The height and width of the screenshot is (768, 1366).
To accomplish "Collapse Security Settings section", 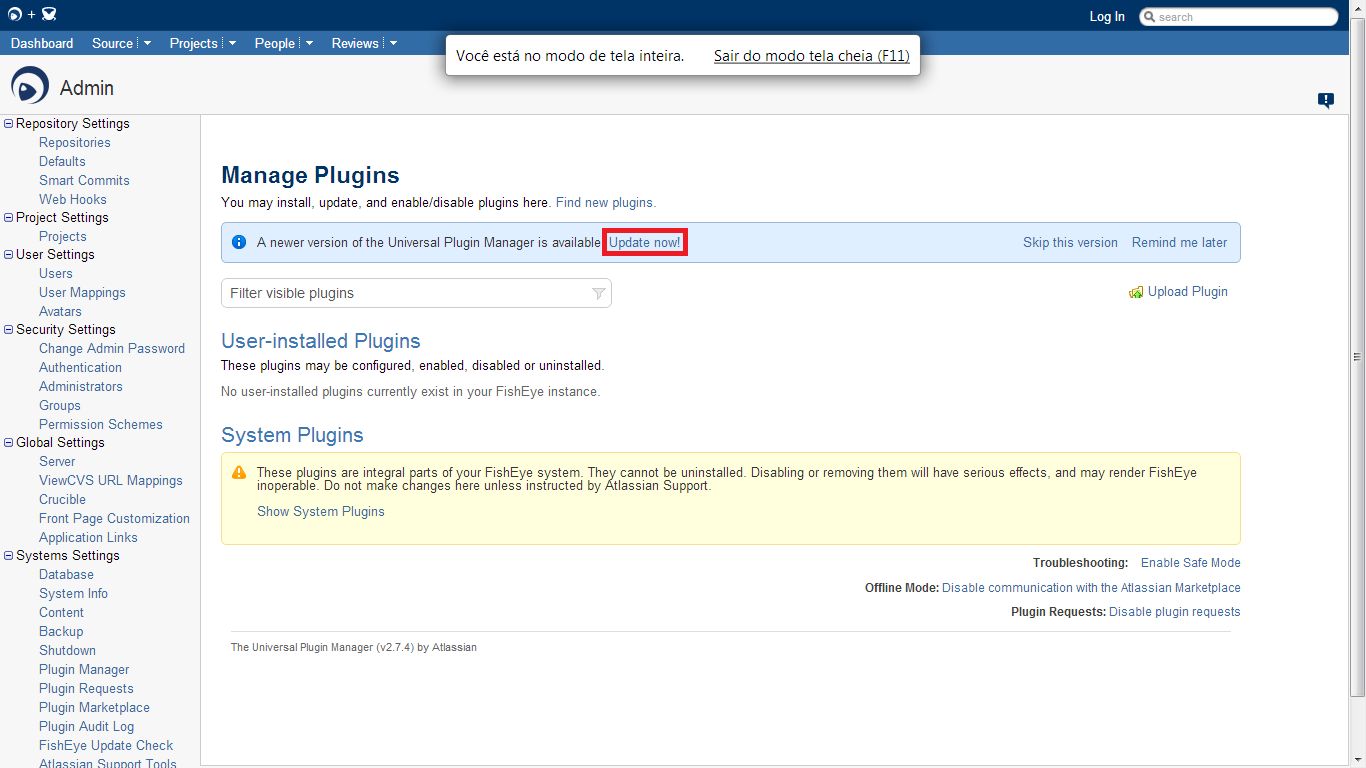I will click(x=9, y=330).
